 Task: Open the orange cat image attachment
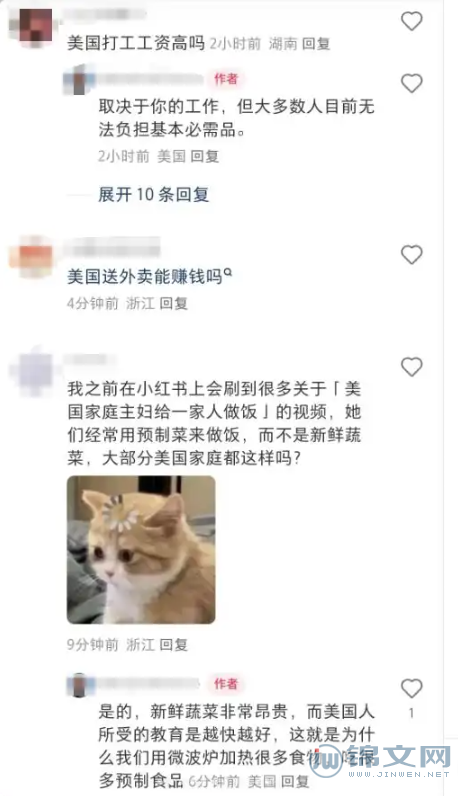141,550
